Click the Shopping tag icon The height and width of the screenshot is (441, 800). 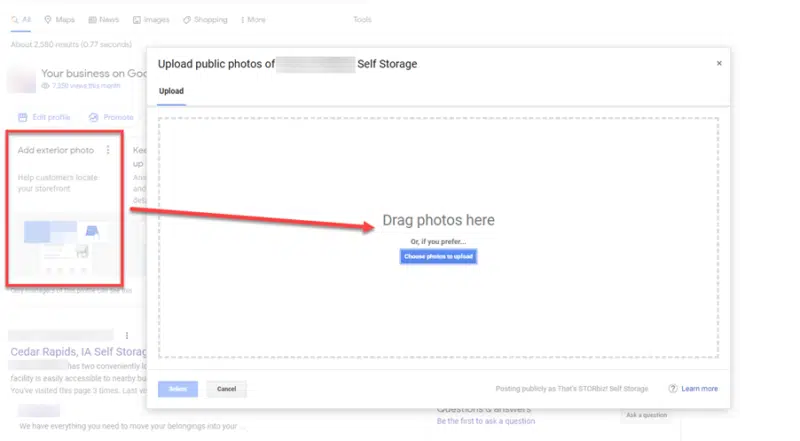(x=187, y=20)
